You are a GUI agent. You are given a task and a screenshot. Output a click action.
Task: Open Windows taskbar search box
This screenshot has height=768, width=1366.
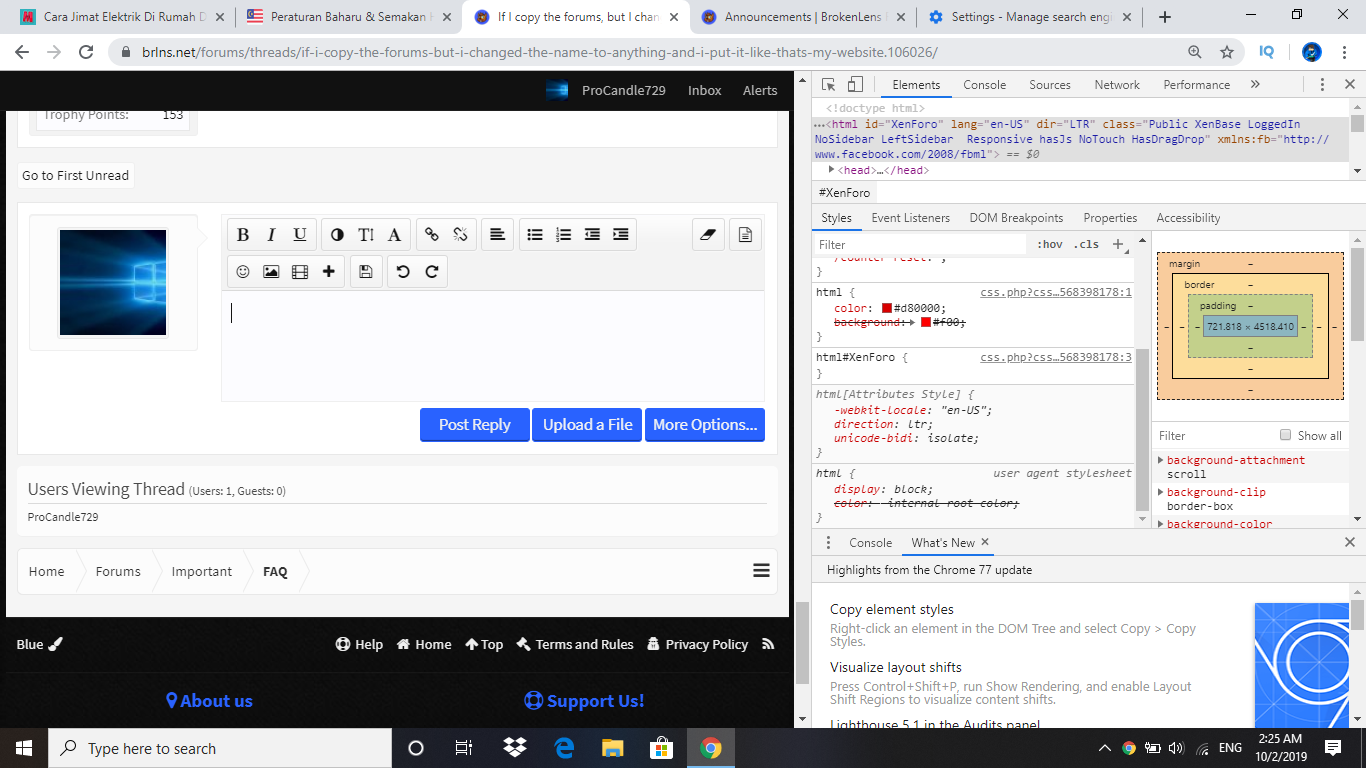pyautogui.click(x=220, y=748)
